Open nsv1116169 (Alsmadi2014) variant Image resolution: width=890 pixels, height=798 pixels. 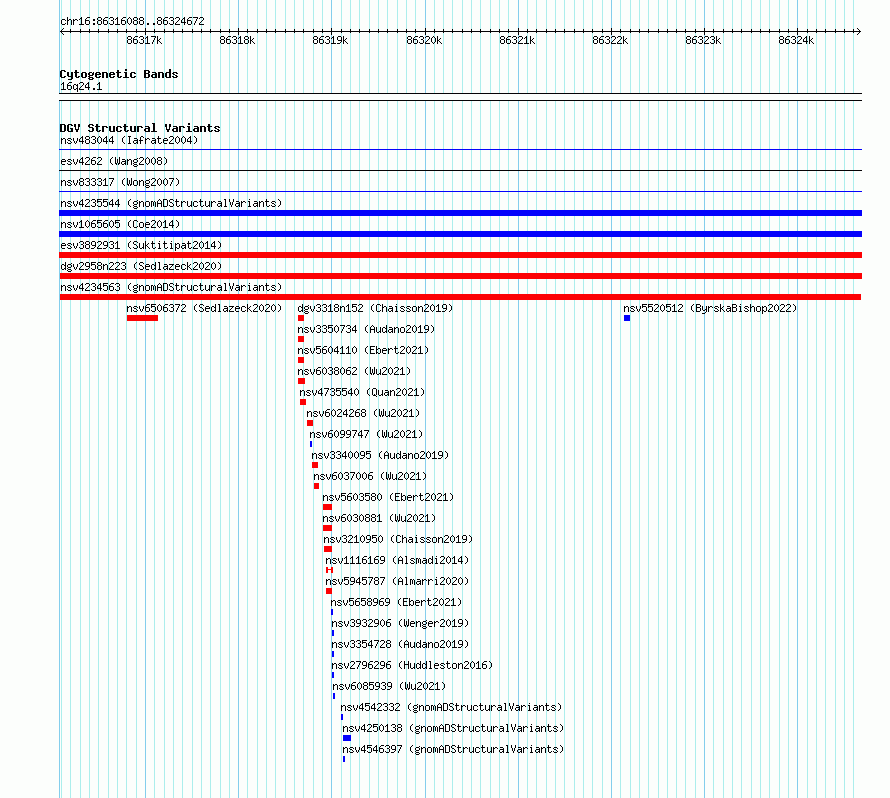[x=397, y=560]
